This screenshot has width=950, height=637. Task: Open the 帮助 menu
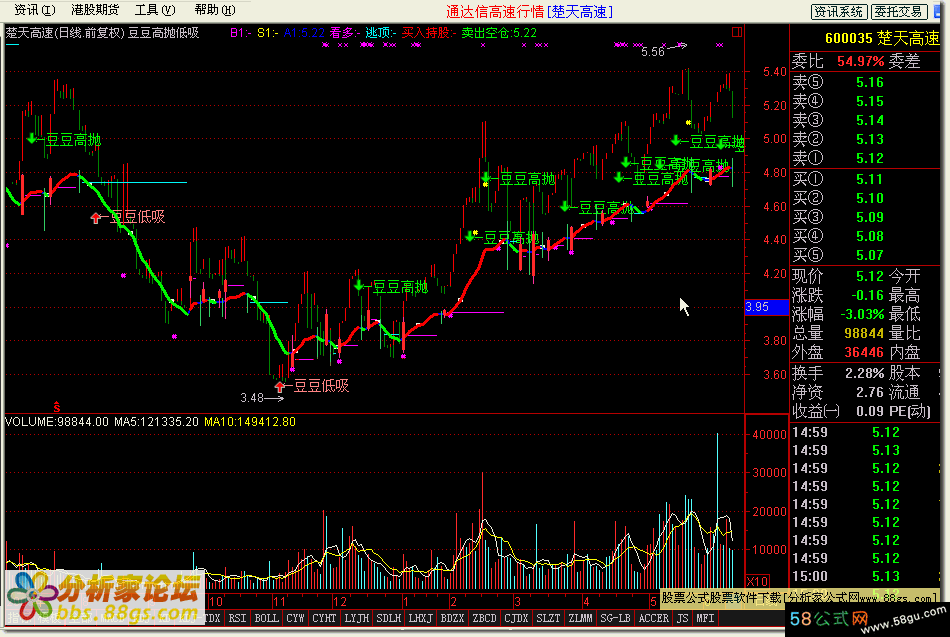coord(214,10)
